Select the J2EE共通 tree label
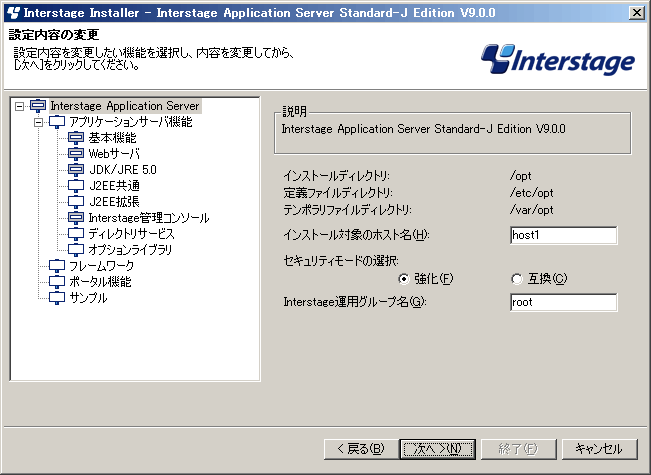The image size is (651, 475). 114,186
